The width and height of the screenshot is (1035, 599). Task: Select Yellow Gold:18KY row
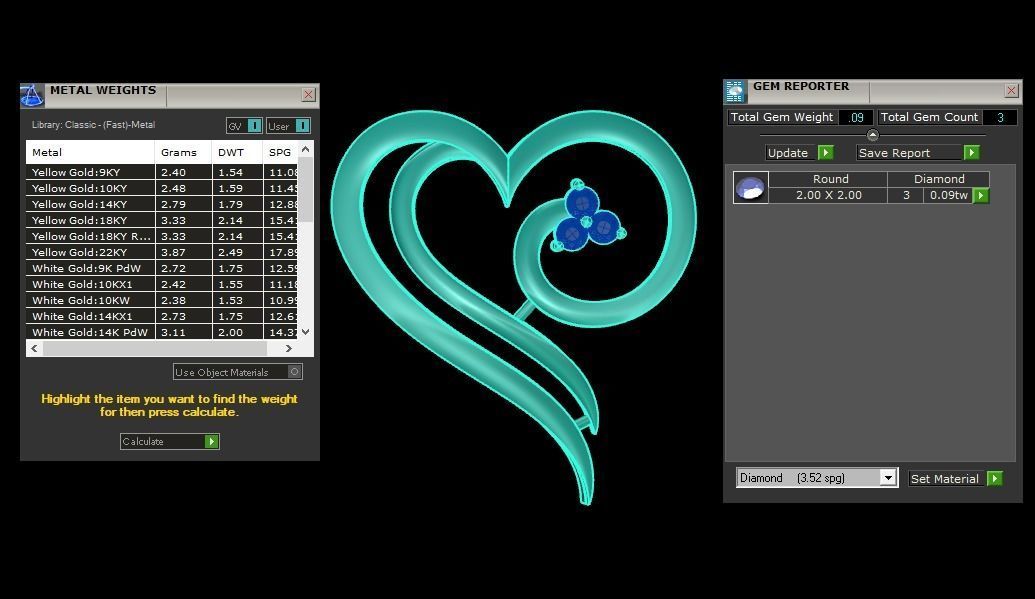click(162, 220)
